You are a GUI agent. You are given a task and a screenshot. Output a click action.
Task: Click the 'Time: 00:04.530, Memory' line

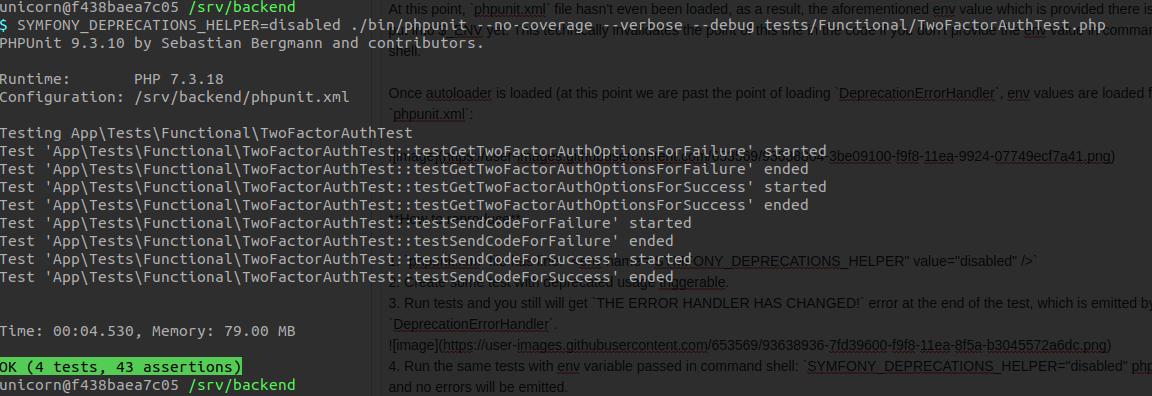point(148,331)
